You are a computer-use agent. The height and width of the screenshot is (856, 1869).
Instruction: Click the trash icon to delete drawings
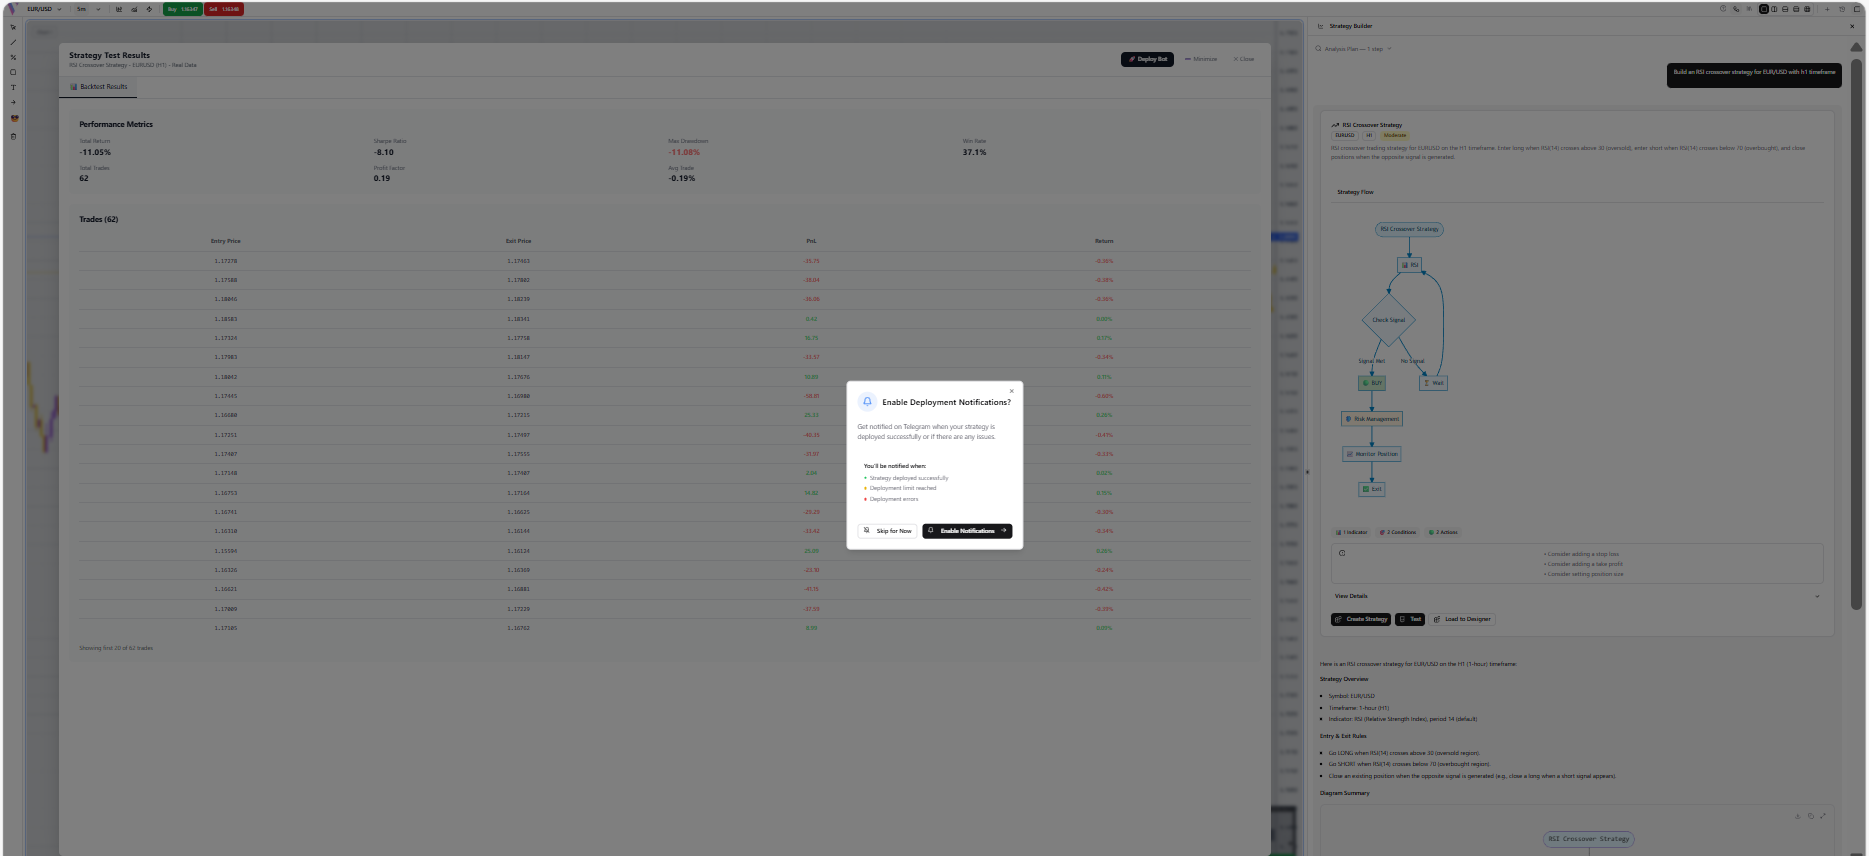13,136
